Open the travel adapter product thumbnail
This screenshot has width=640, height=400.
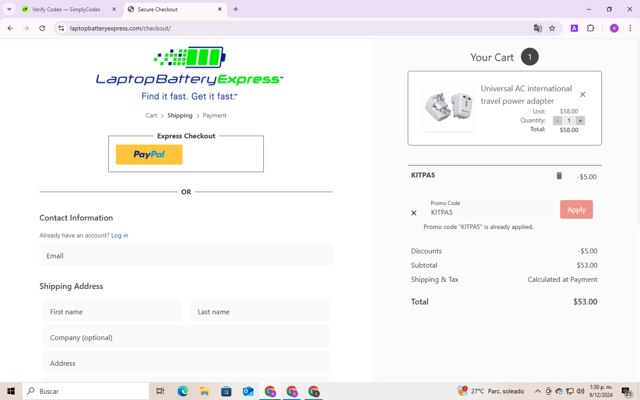(449, 107)
